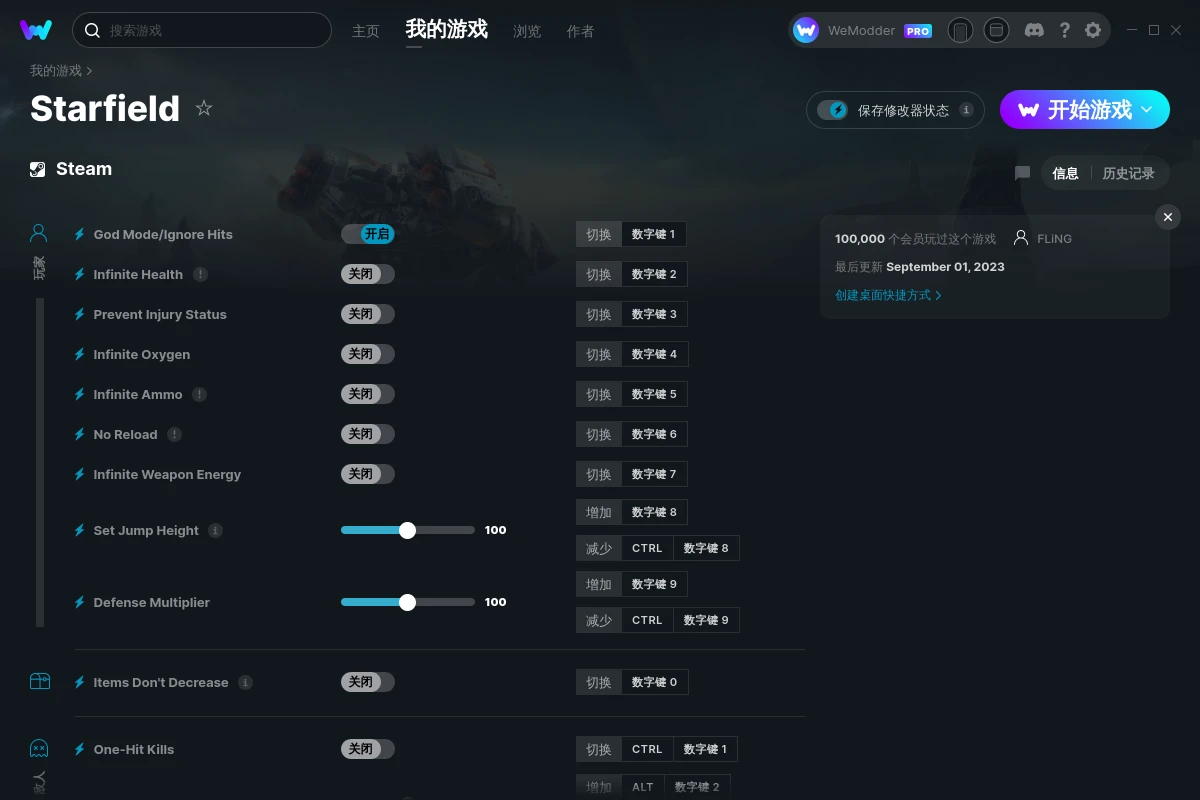1200x800 pixels.
Task: Open the 主页 home tab
Action: click(x=366, y=31)
